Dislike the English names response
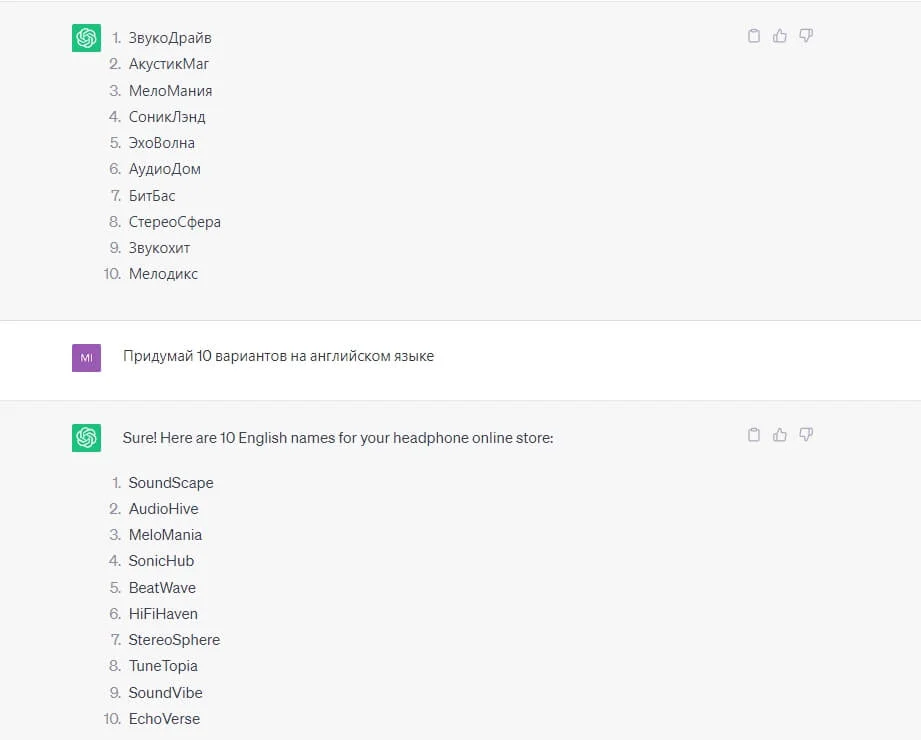 pos(806,435)
